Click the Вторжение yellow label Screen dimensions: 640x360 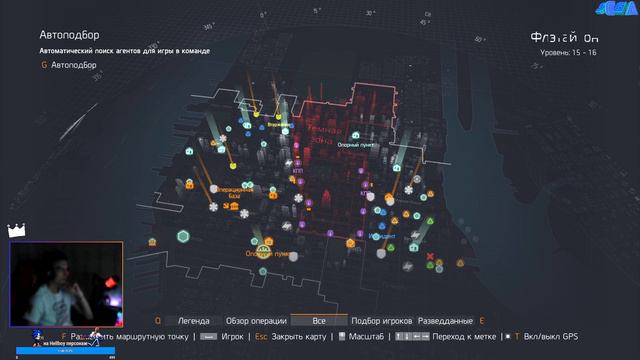coord(278,125)
